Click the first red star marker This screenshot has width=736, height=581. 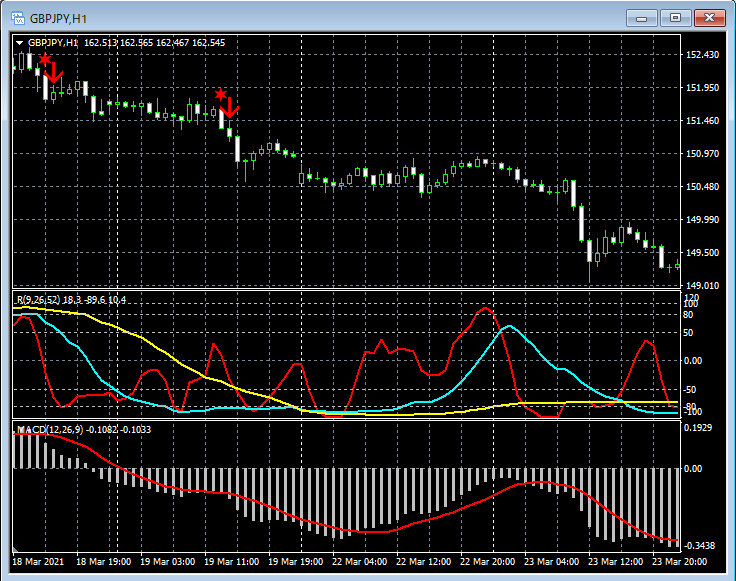45,60
